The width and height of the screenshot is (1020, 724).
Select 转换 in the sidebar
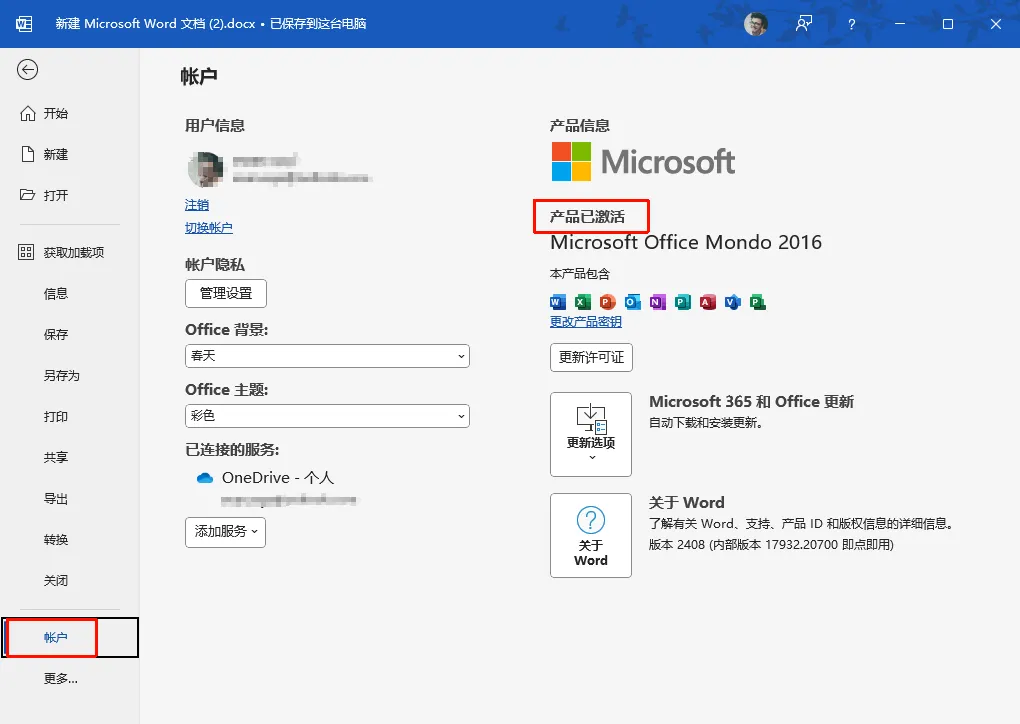point(55,540)
